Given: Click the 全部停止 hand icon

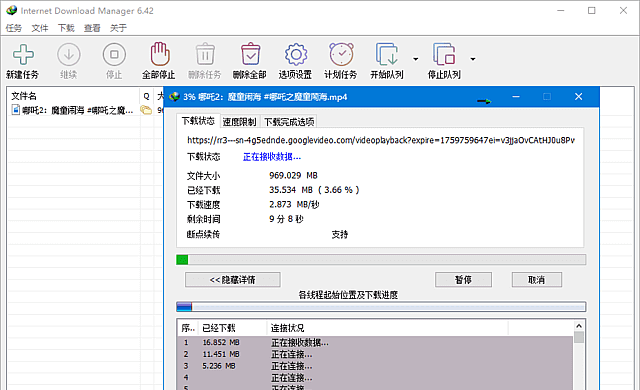Looking at the screenshot, I should pos(160,54).
